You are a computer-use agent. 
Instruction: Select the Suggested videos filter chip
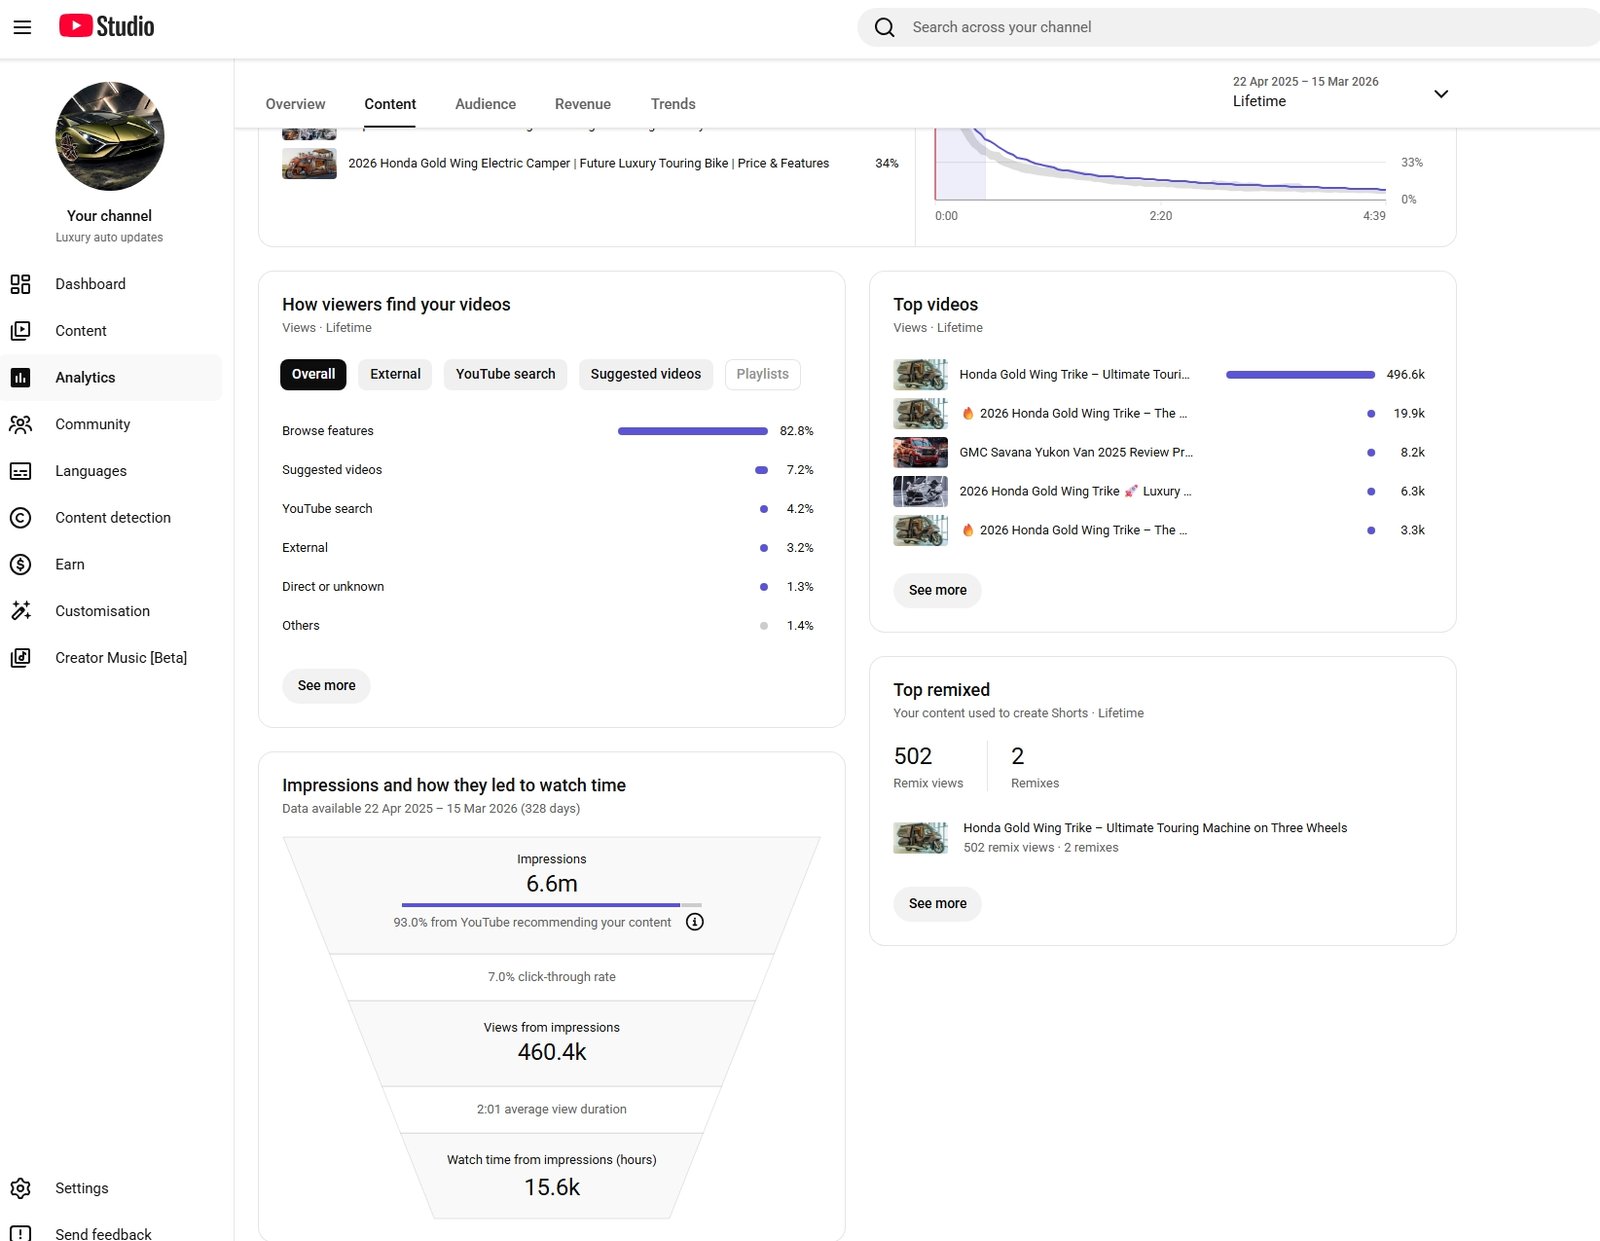pos(645,374)
